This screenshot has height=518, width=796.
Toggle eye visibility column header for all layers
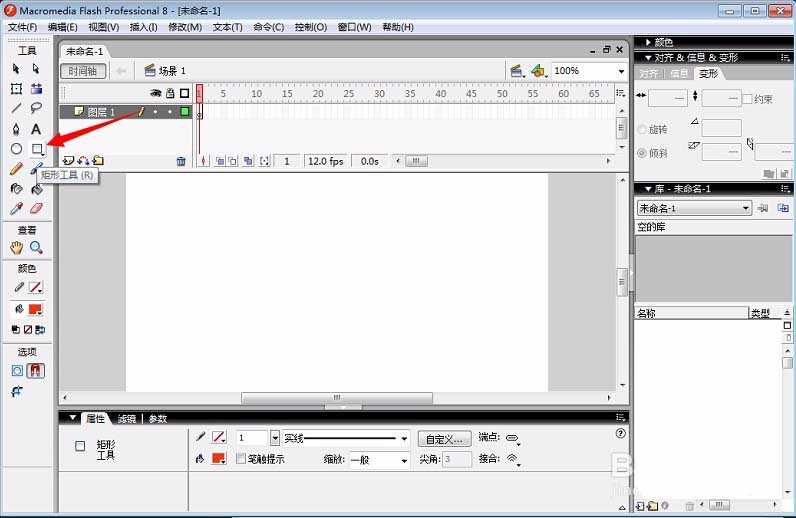[x=156, y=93]
